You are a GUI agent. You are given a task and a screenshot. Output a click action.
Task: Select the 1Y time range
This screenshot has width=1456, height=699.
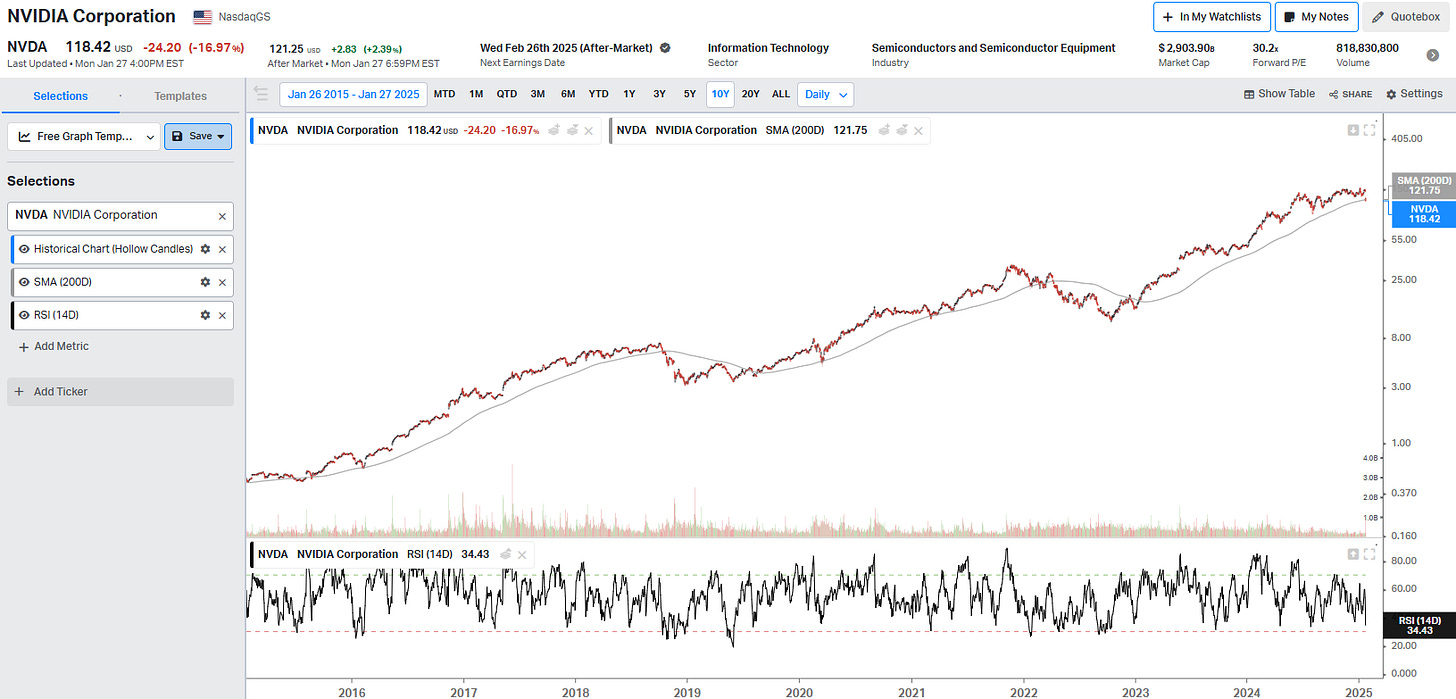coord(629,94)
